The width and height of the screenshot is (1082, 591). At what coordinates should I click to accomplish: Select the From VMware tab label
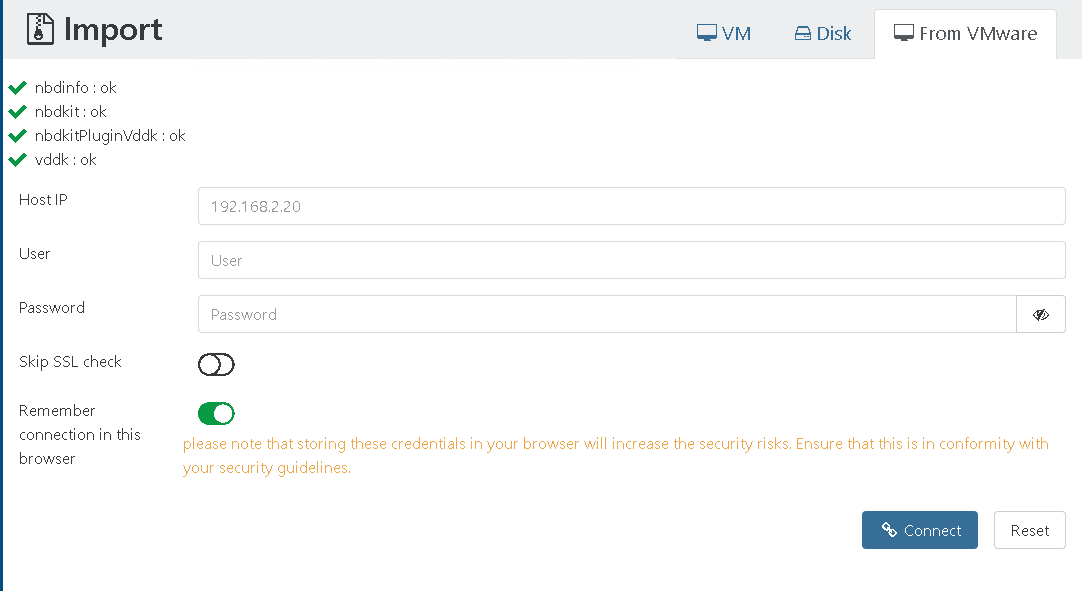977,33
